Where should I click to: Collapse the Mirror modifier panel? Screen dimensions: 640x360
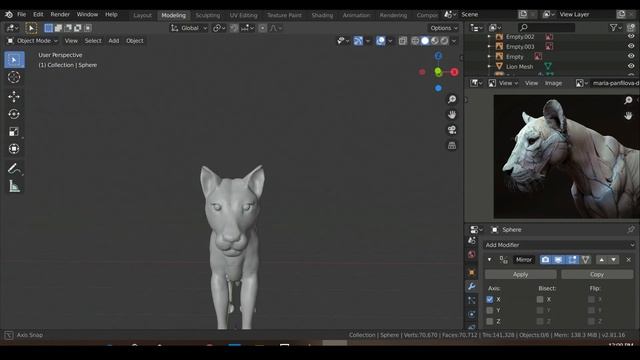point(489,260)
